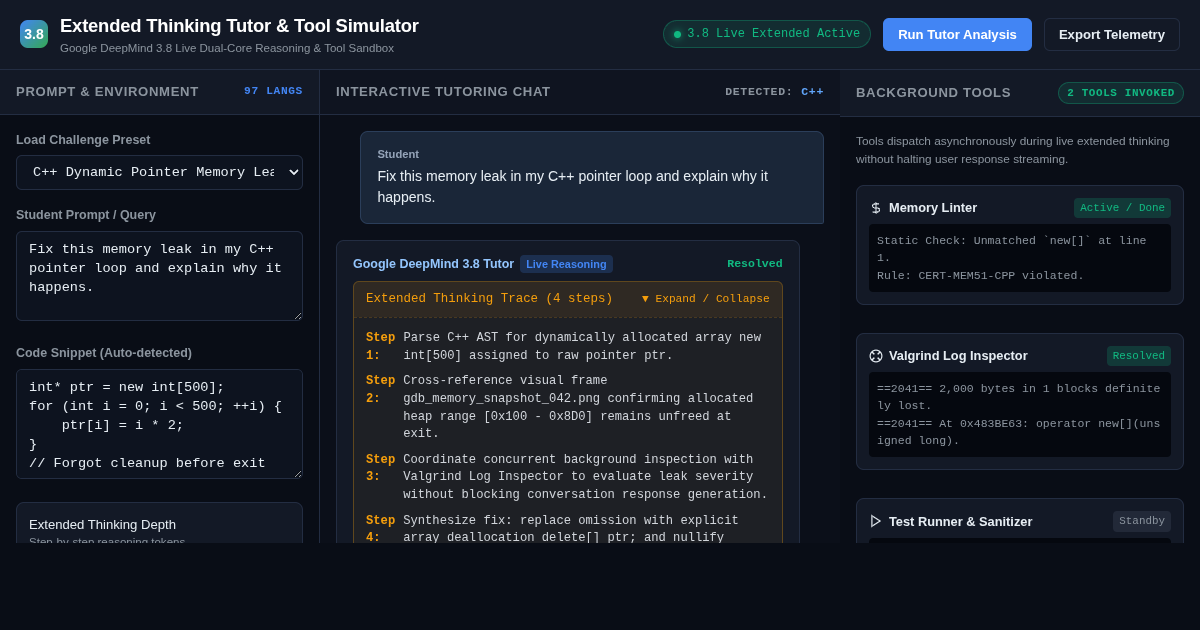Click the Extended Thinking Tutor & Tool Simulator title
Viewport: 1200px width, 630px height.
click(239, 26)
